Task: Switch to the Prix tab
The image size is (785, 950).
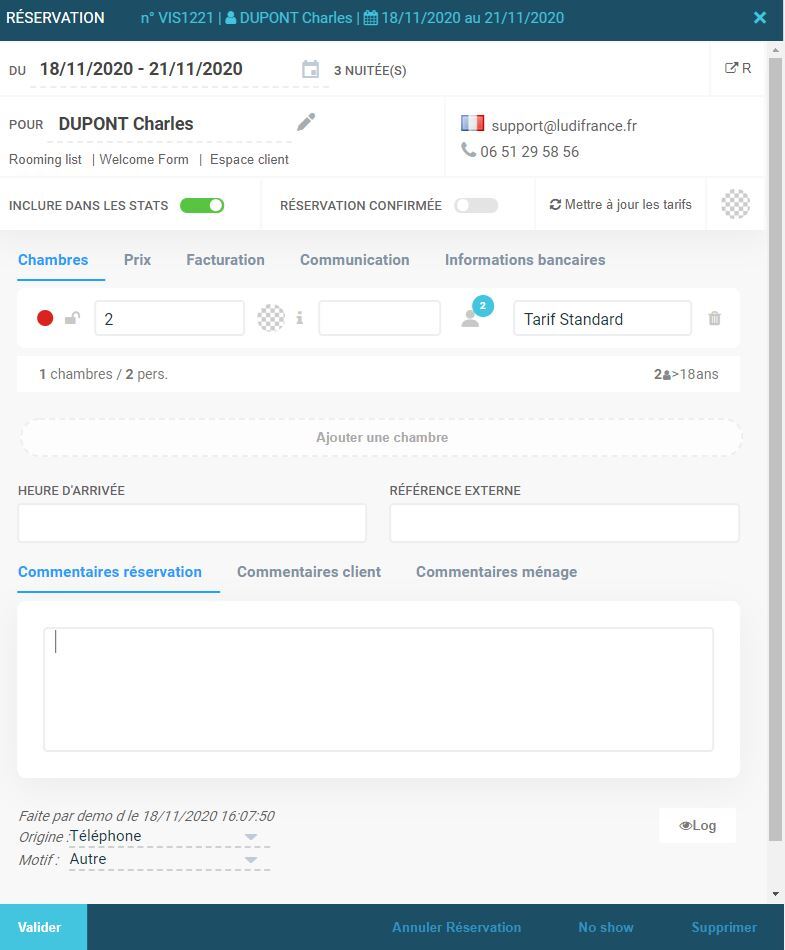Action: [137, 260]
